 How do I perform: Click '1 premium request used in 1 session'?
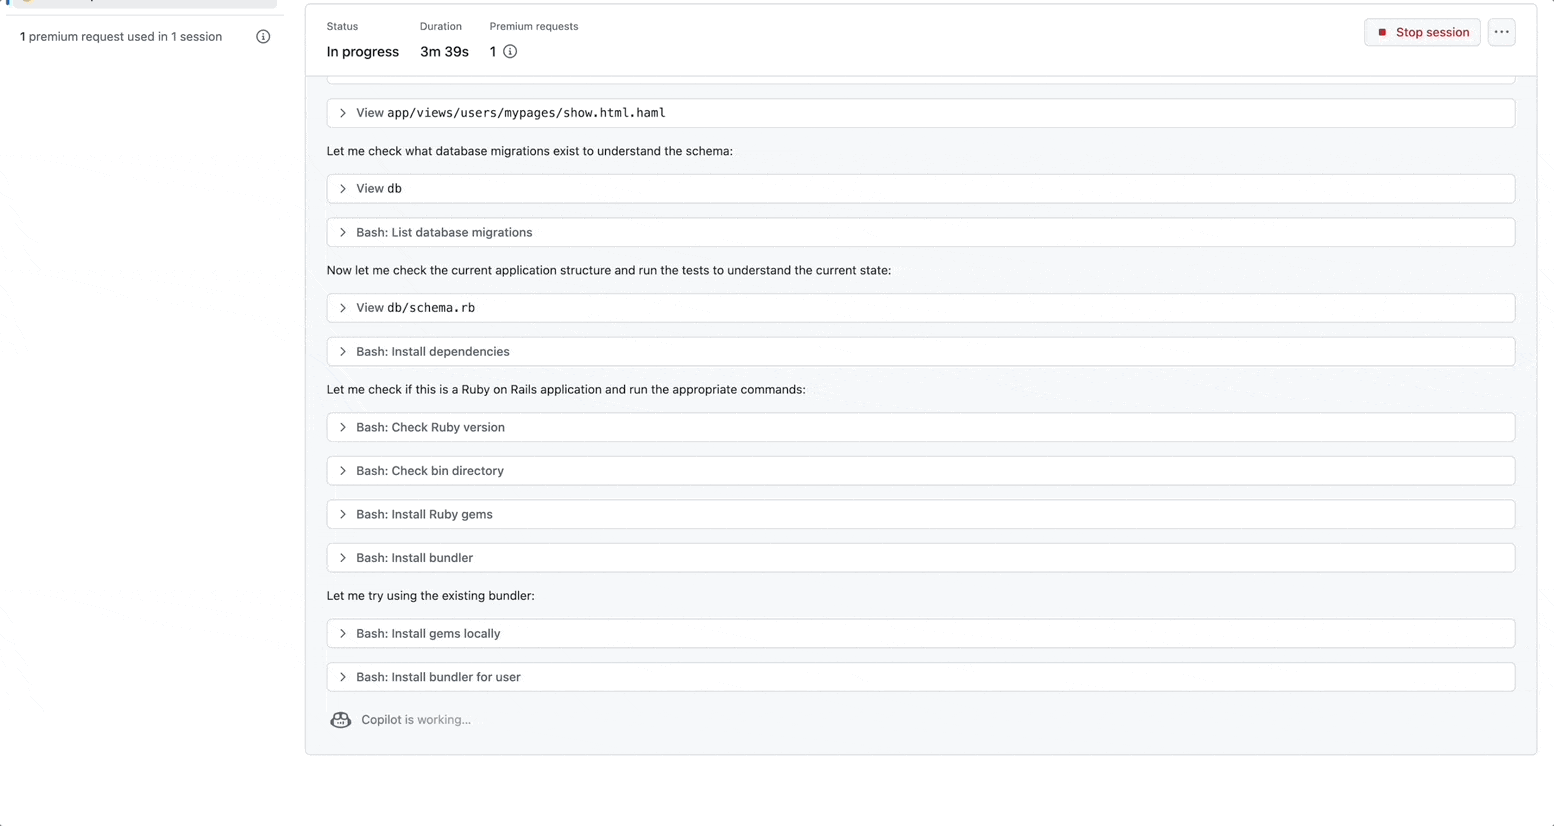(x=121, y=37)
